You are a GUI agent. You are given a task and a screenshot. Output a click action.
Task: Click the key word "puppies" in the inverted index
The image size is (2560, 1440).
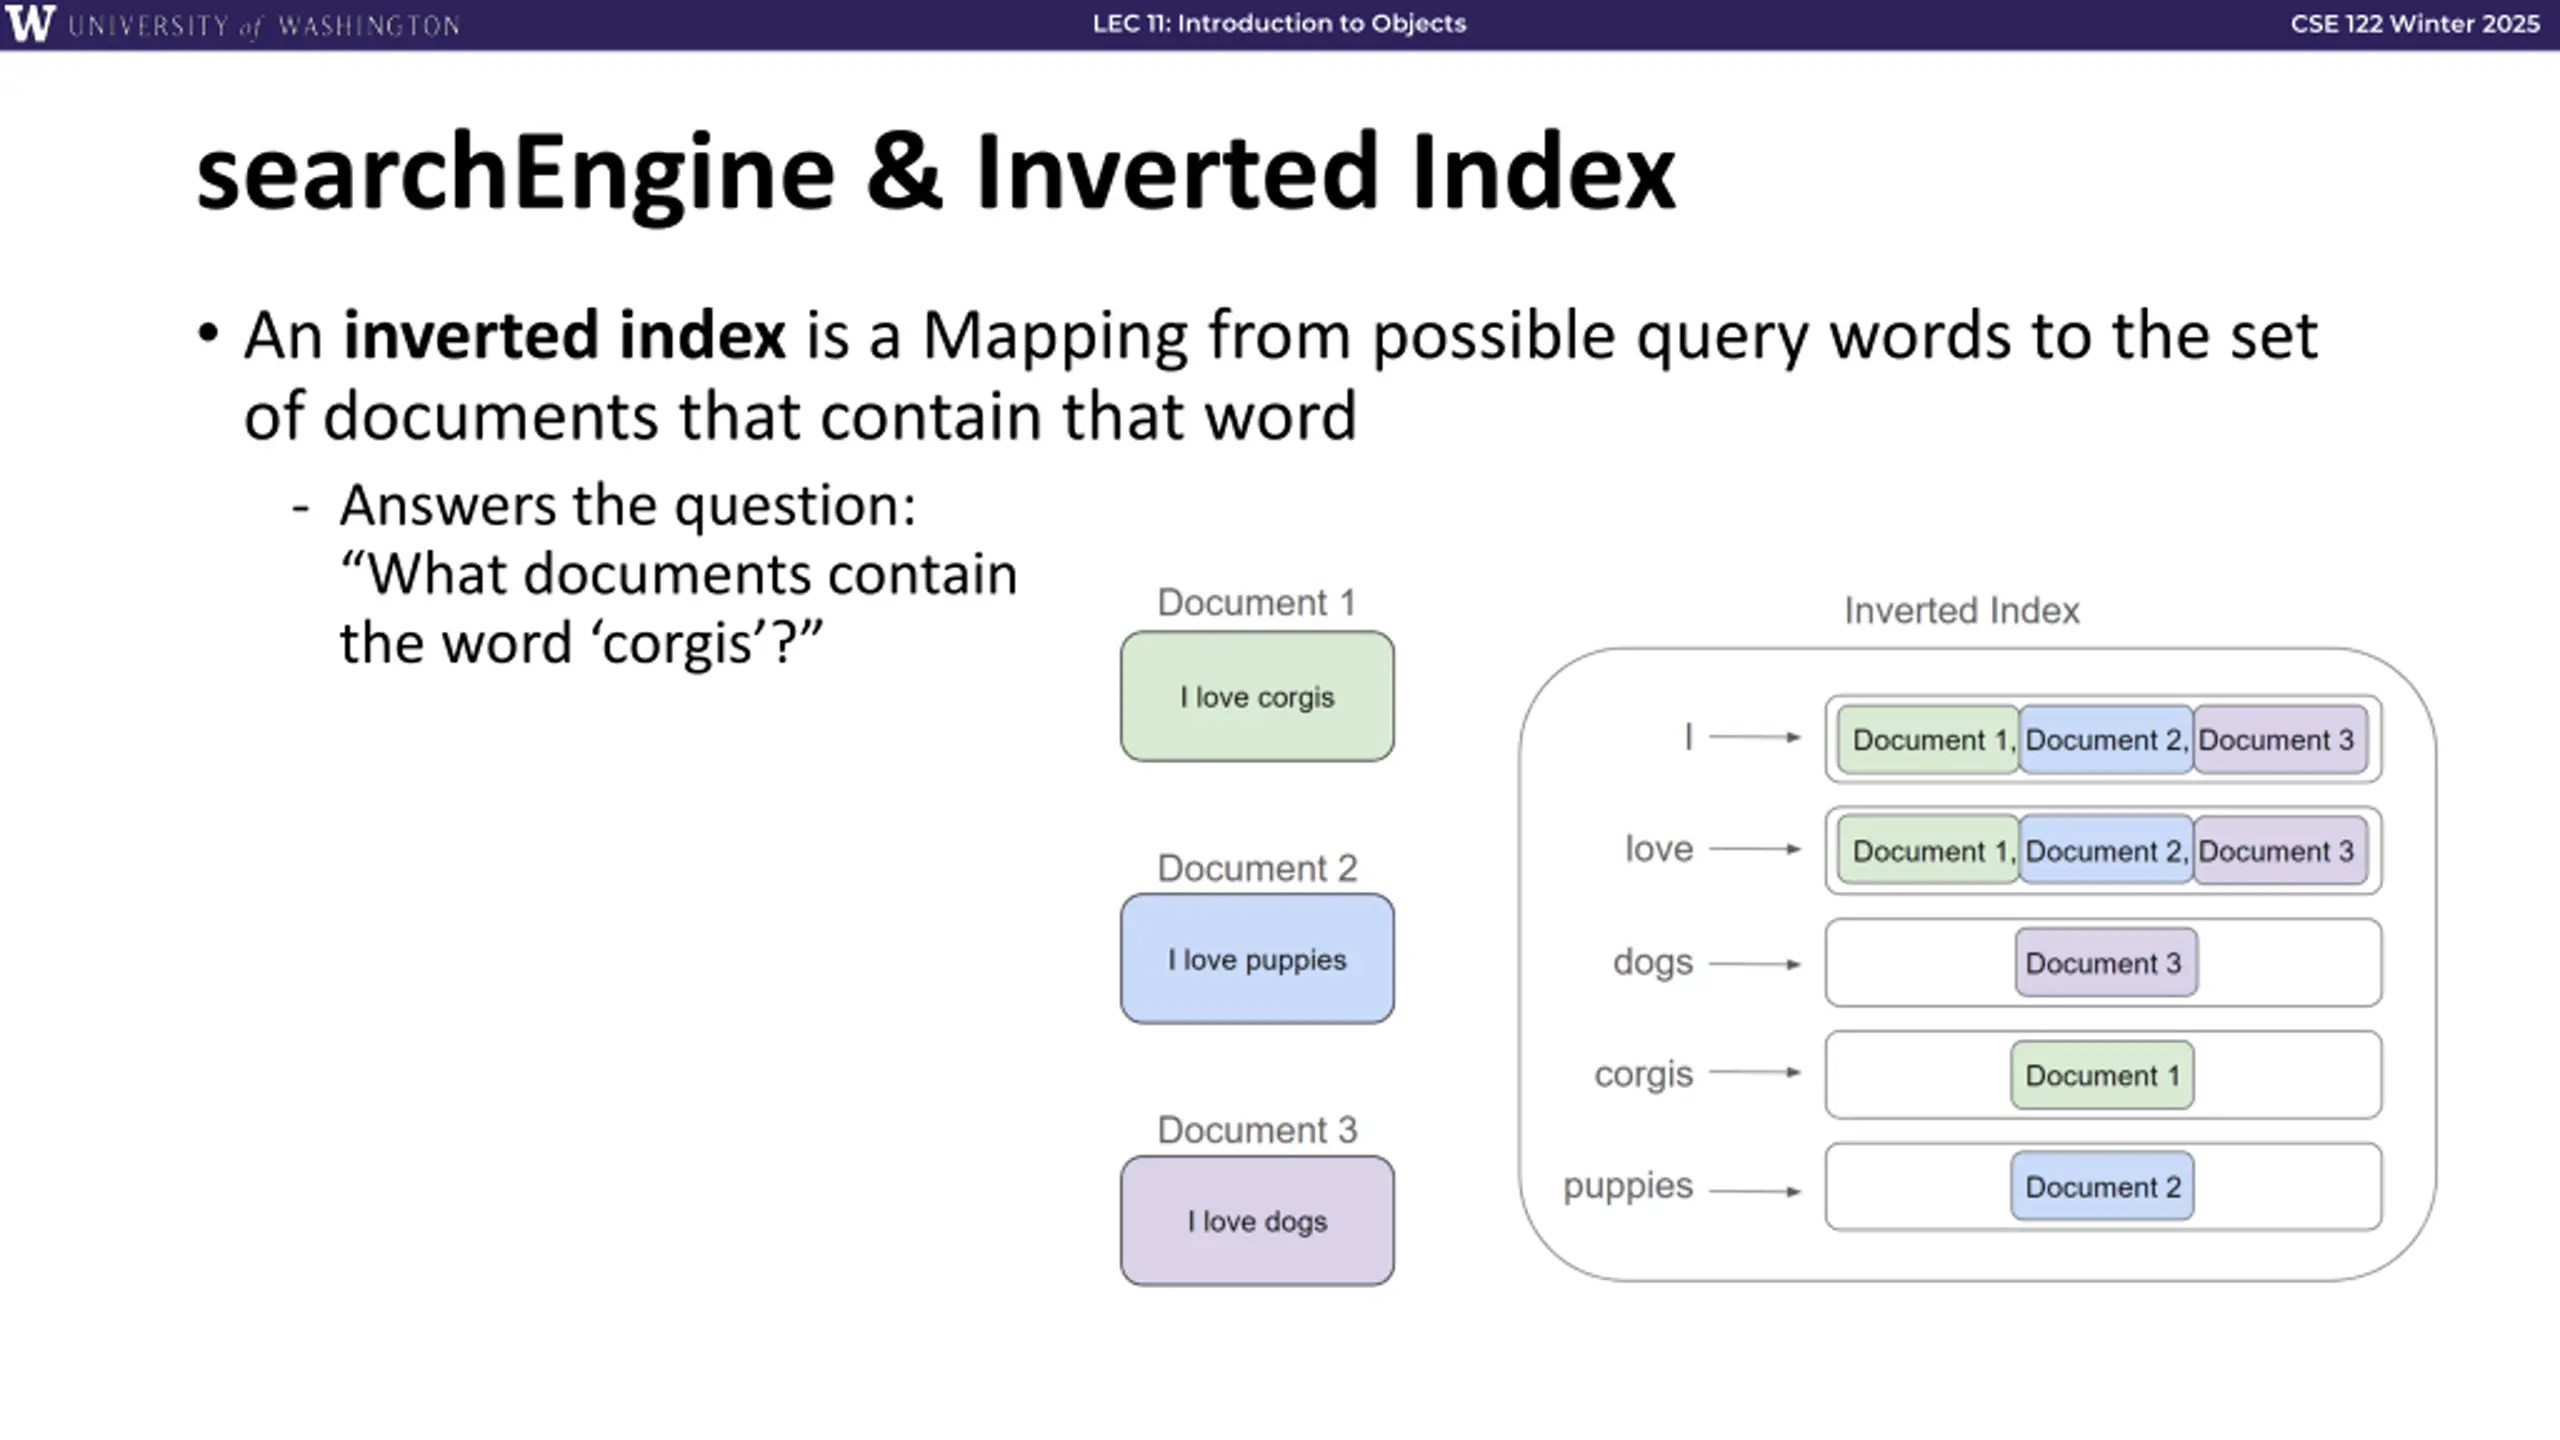(x=1628, y=1186)
